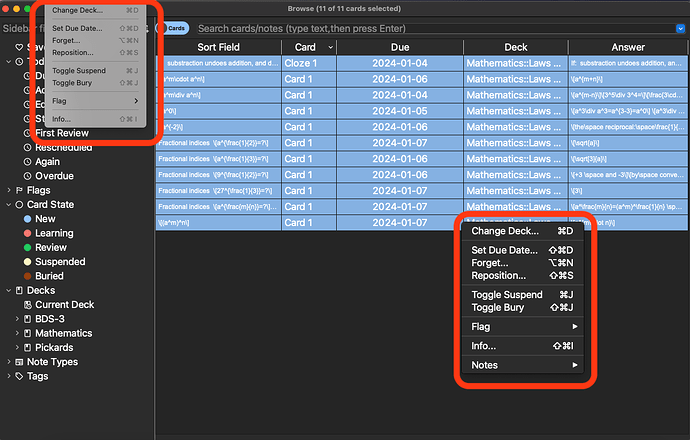The height and width of the screenshot is (440, 690).
Task: Sort by the Sort Field column header
Action: click(x=218, y=47)
